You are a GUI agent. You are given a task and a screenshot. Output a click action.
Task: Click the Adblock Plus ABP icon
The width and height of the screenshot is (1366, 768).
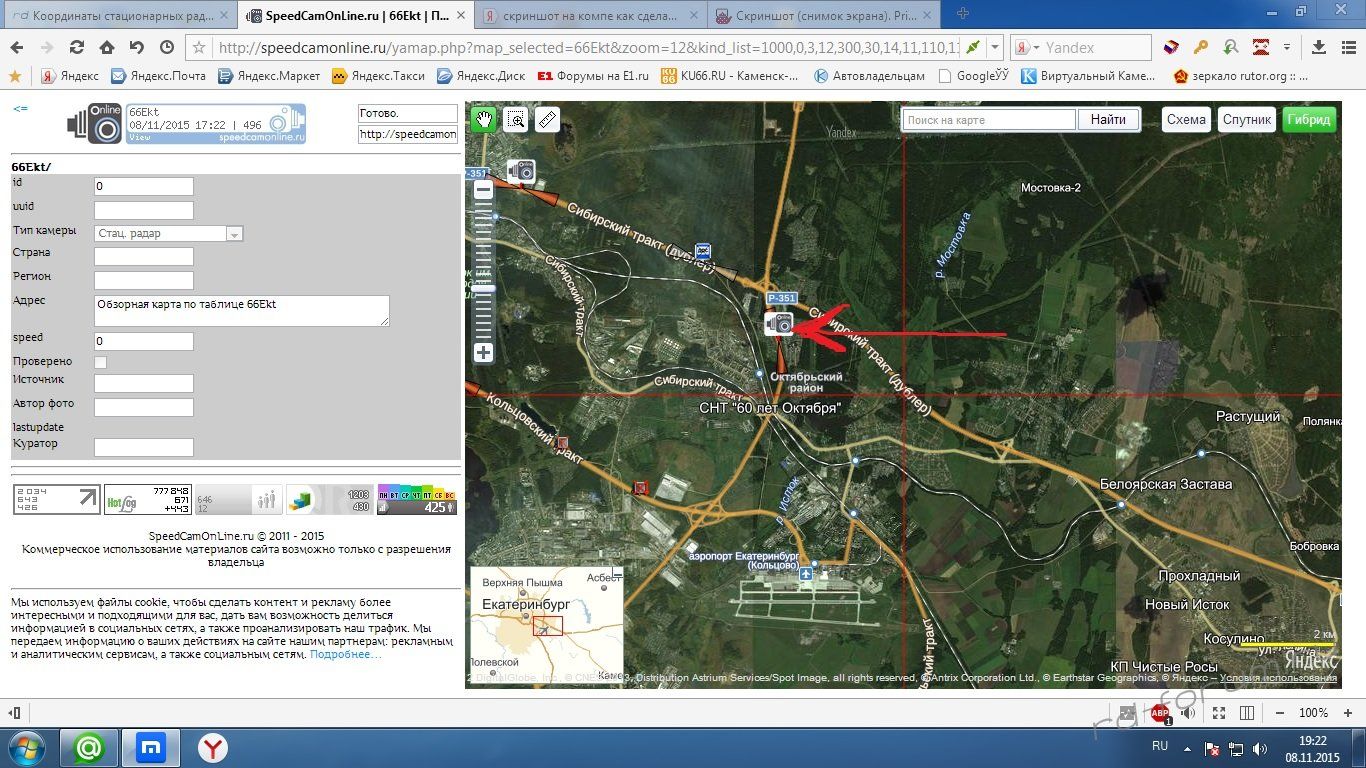click(1160, 713)
